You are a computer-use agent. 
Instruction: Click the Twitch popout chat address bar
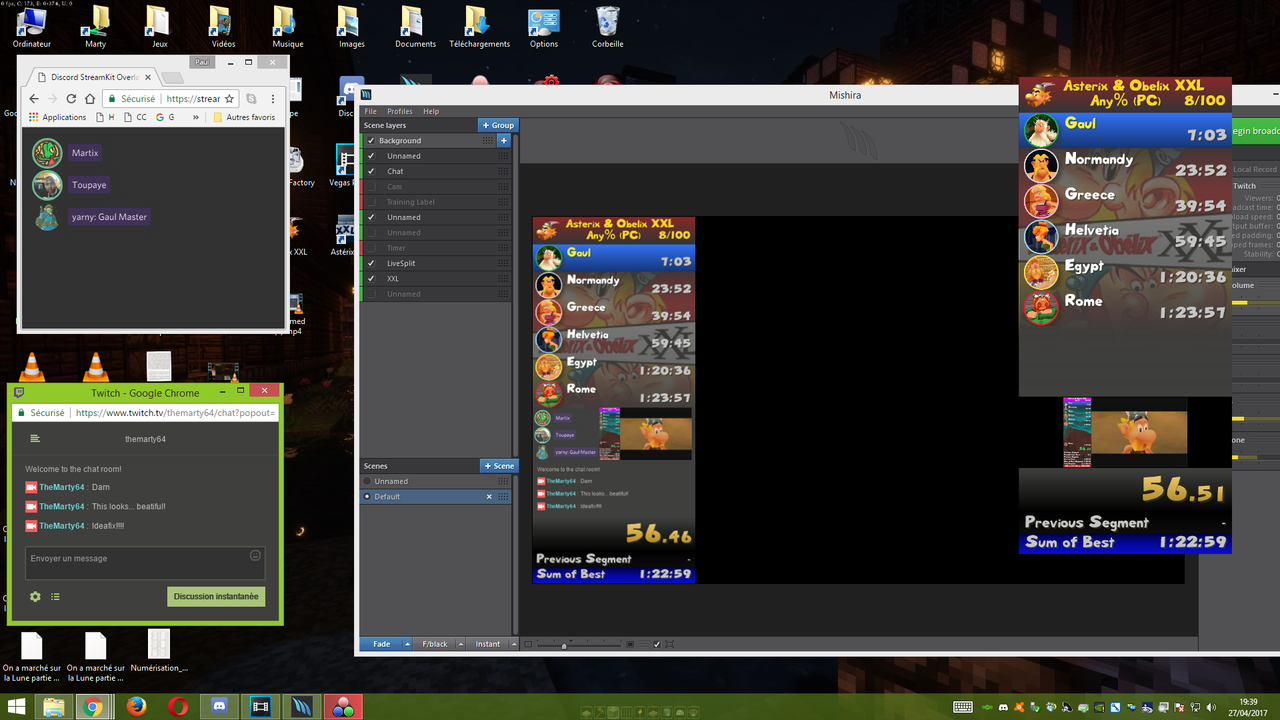(146, 412)
